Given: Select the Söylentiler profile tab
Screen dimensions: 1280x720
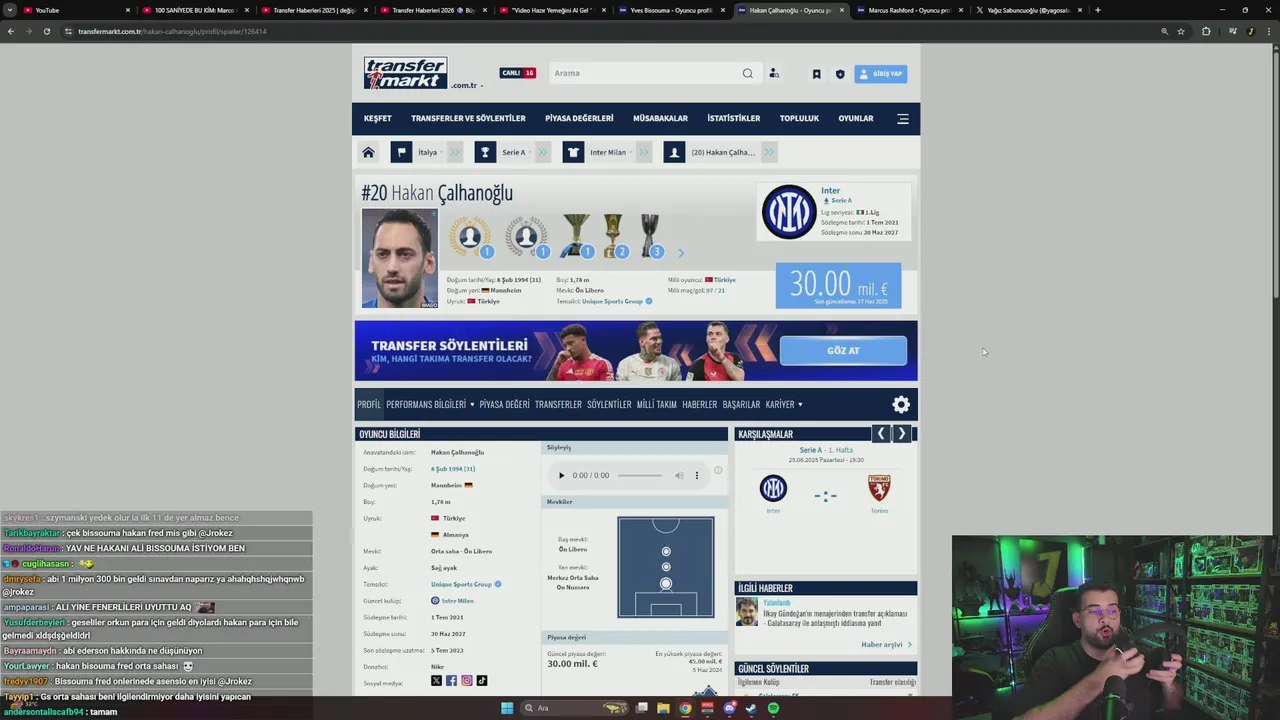Looking at the screenshot, I should pos(609,404).
